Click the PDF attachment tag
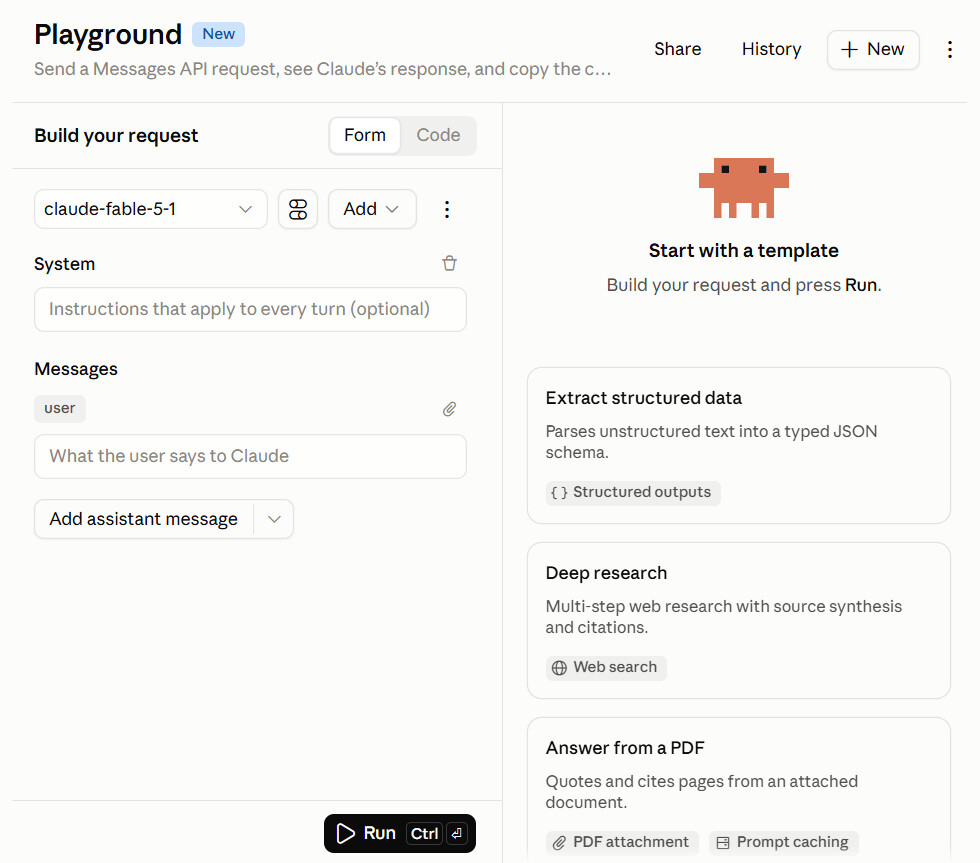980x863 pixels. pos(622,842)
